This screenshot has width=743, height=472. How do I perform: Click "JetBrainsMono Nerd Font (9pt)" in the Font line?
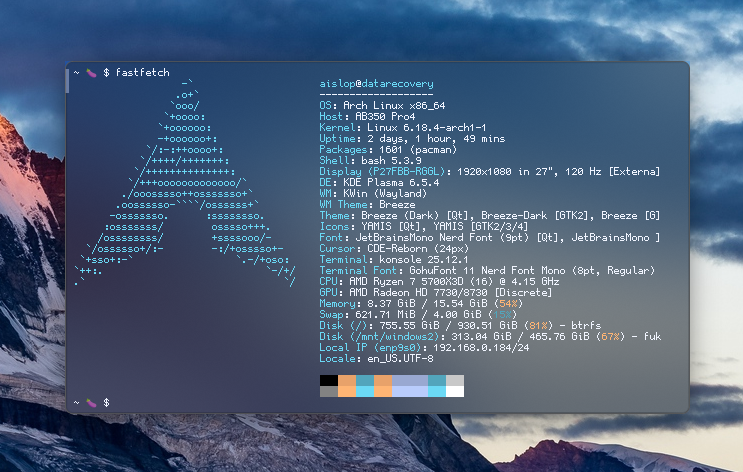click(442, 237)
